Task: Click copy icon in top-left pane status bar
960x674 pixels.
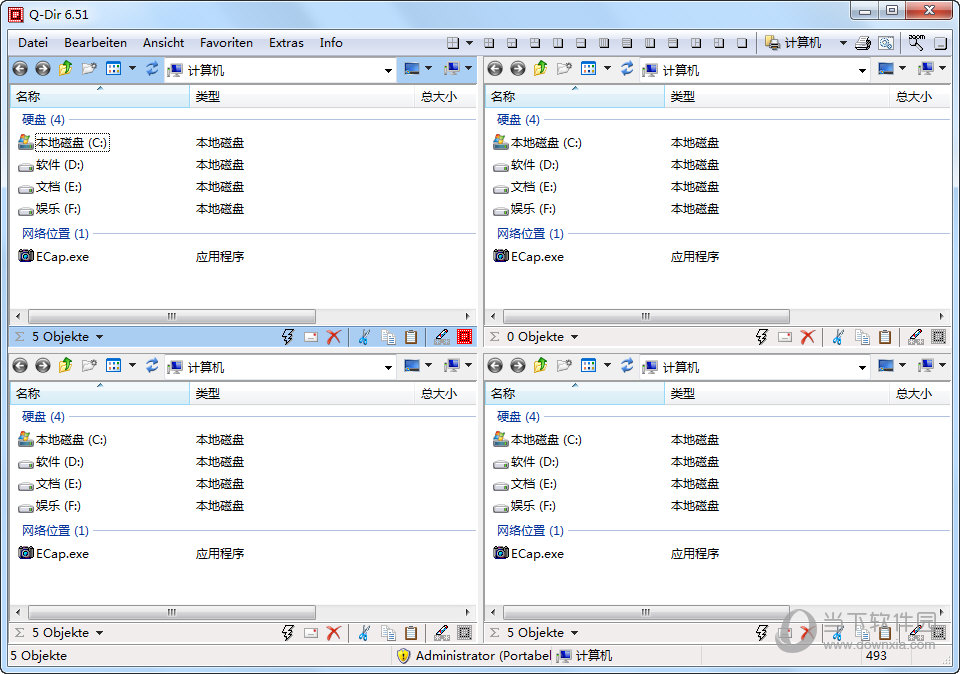Action: [x=388, y=337]
